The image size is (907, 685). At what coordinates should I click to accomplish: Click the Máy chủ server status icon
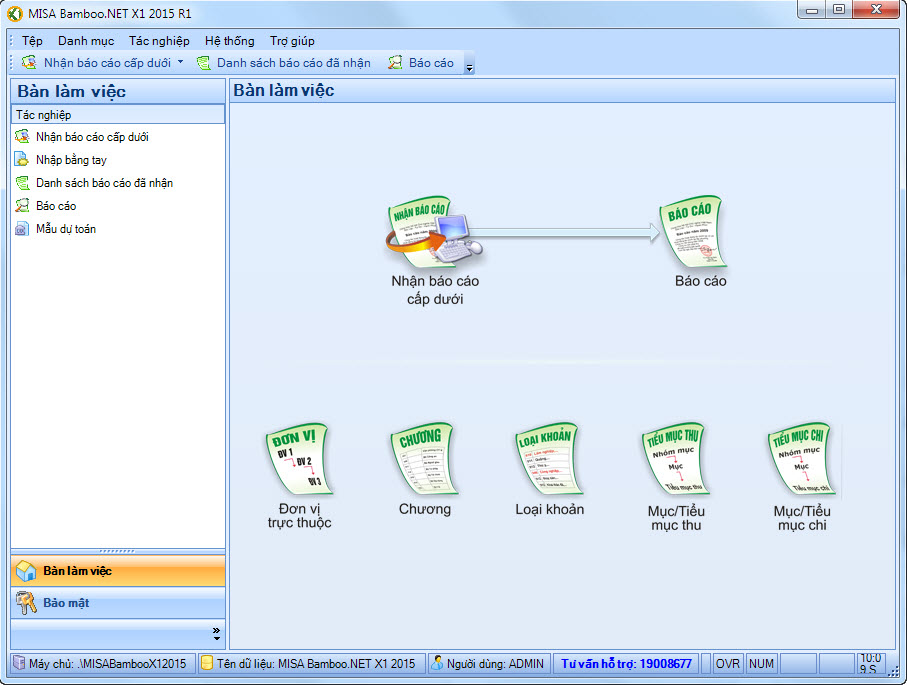coord(19,663)
